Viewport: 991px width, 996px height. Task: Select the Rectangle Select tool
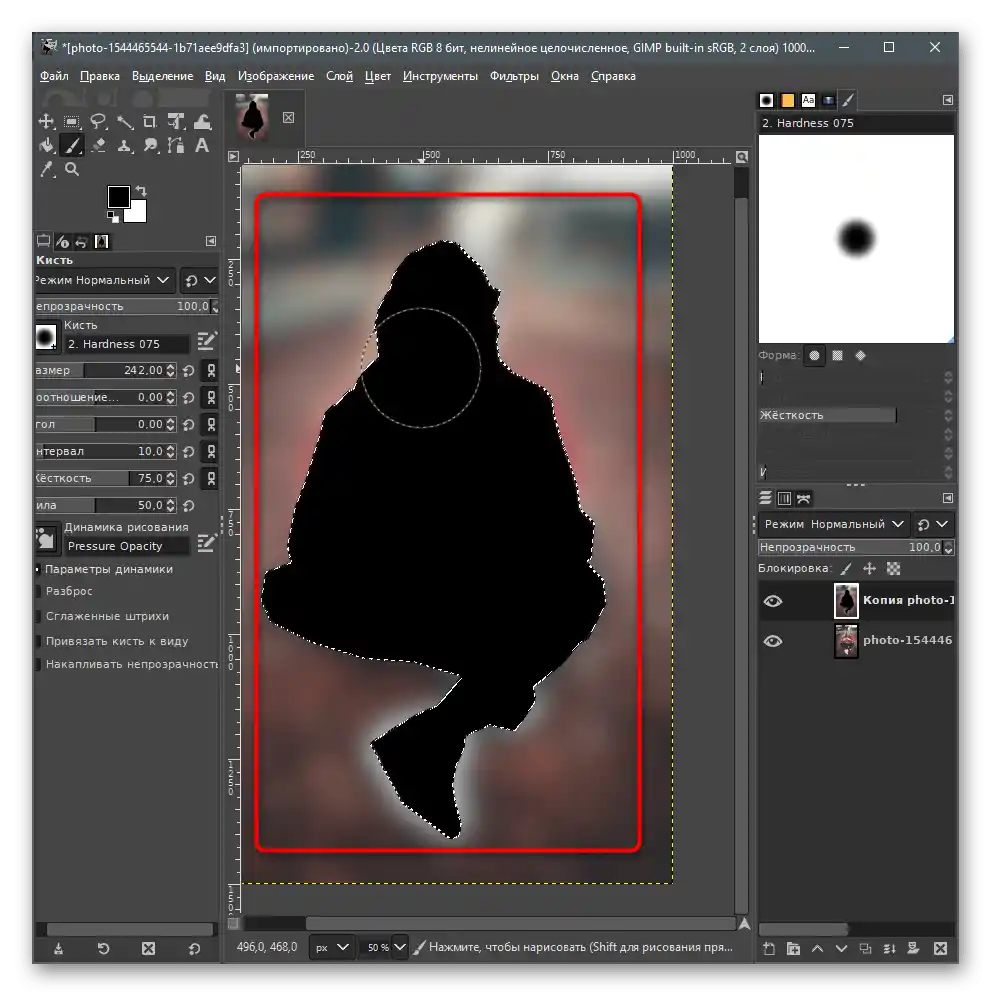[72, 121]
